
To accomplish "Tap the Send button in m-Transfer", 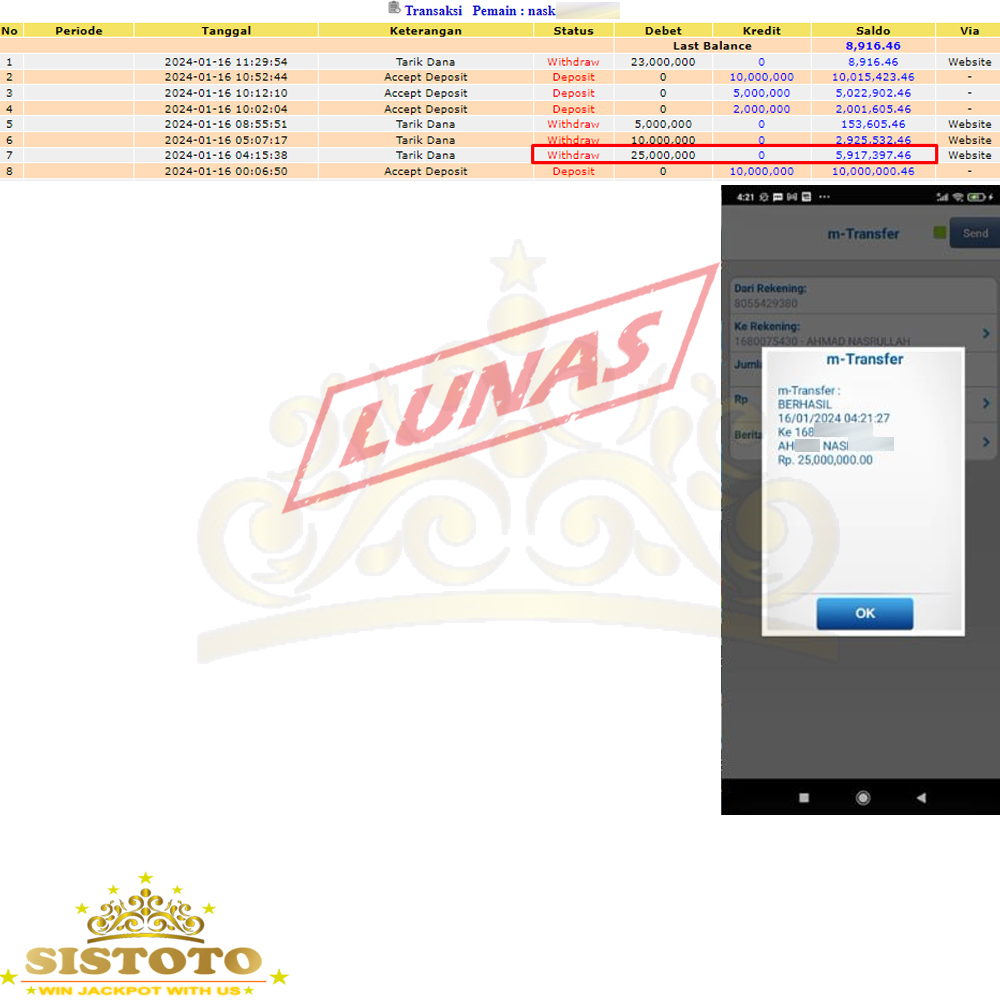I will click(x=974, y=233).
